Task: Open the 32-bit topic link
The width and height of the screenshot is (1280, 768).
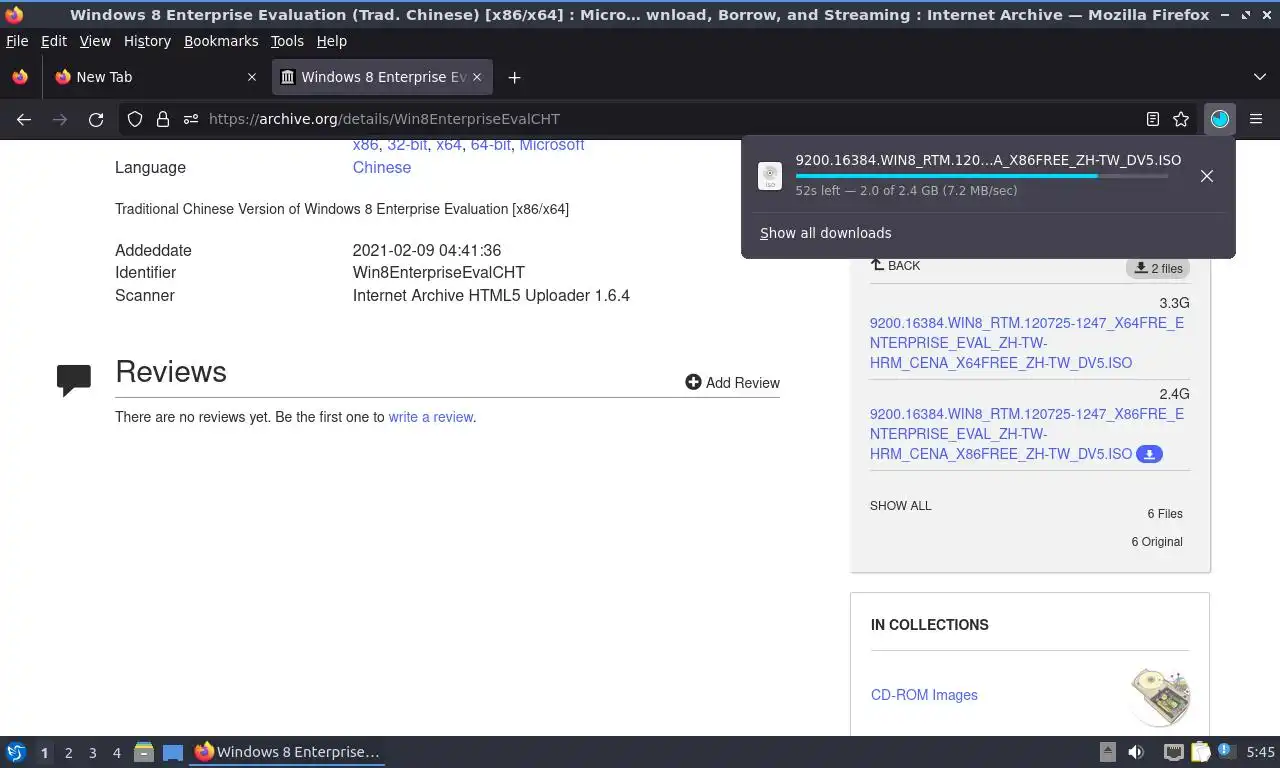Action: pyautogui.click(x=407, y=145)
